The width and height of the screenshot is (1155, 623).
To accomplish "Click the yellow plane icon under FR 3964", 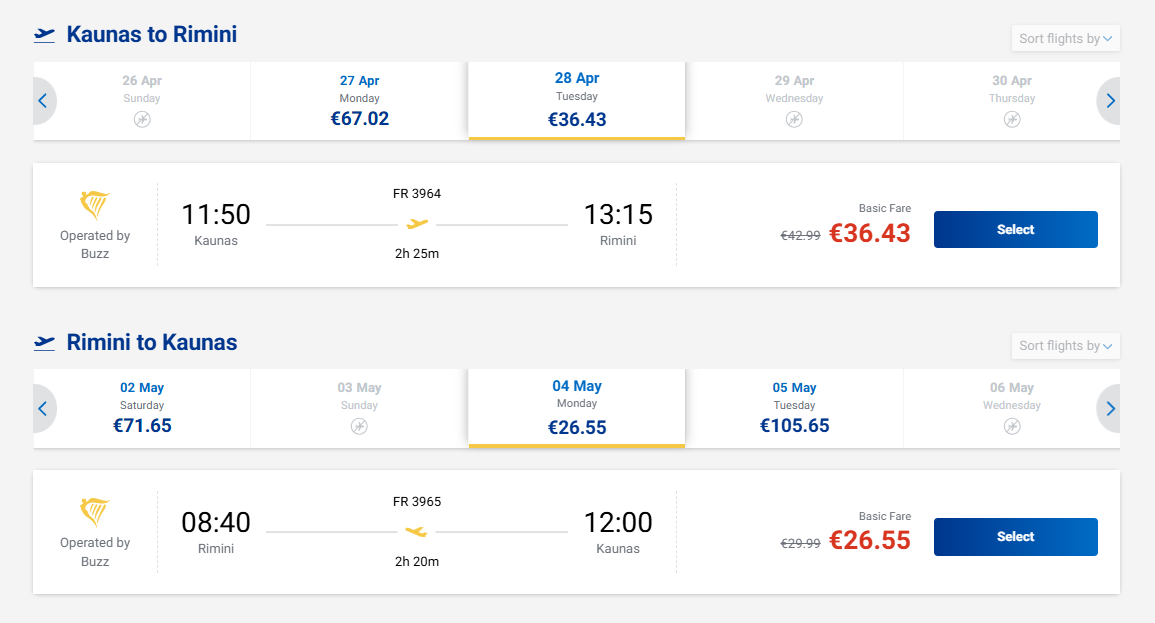I will pyautogui.click(x=417, y=224).
